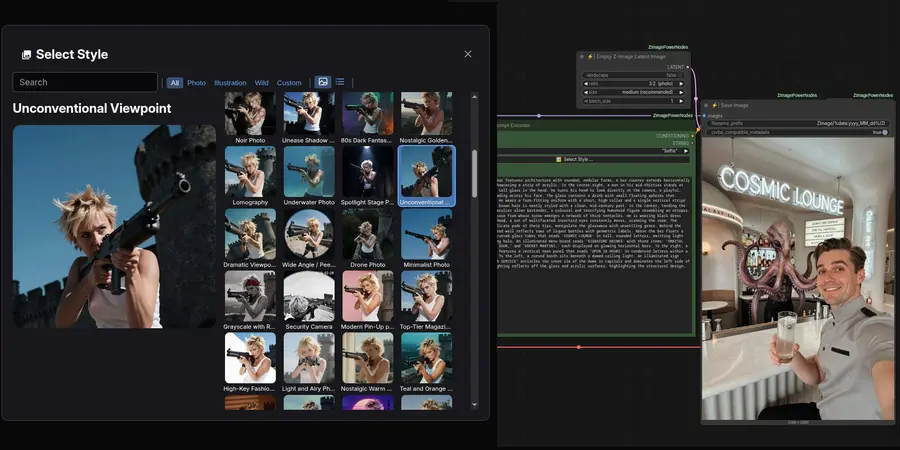Click the STRING output socket
This screenshot has height=450, width=900.
coord(692,143)
